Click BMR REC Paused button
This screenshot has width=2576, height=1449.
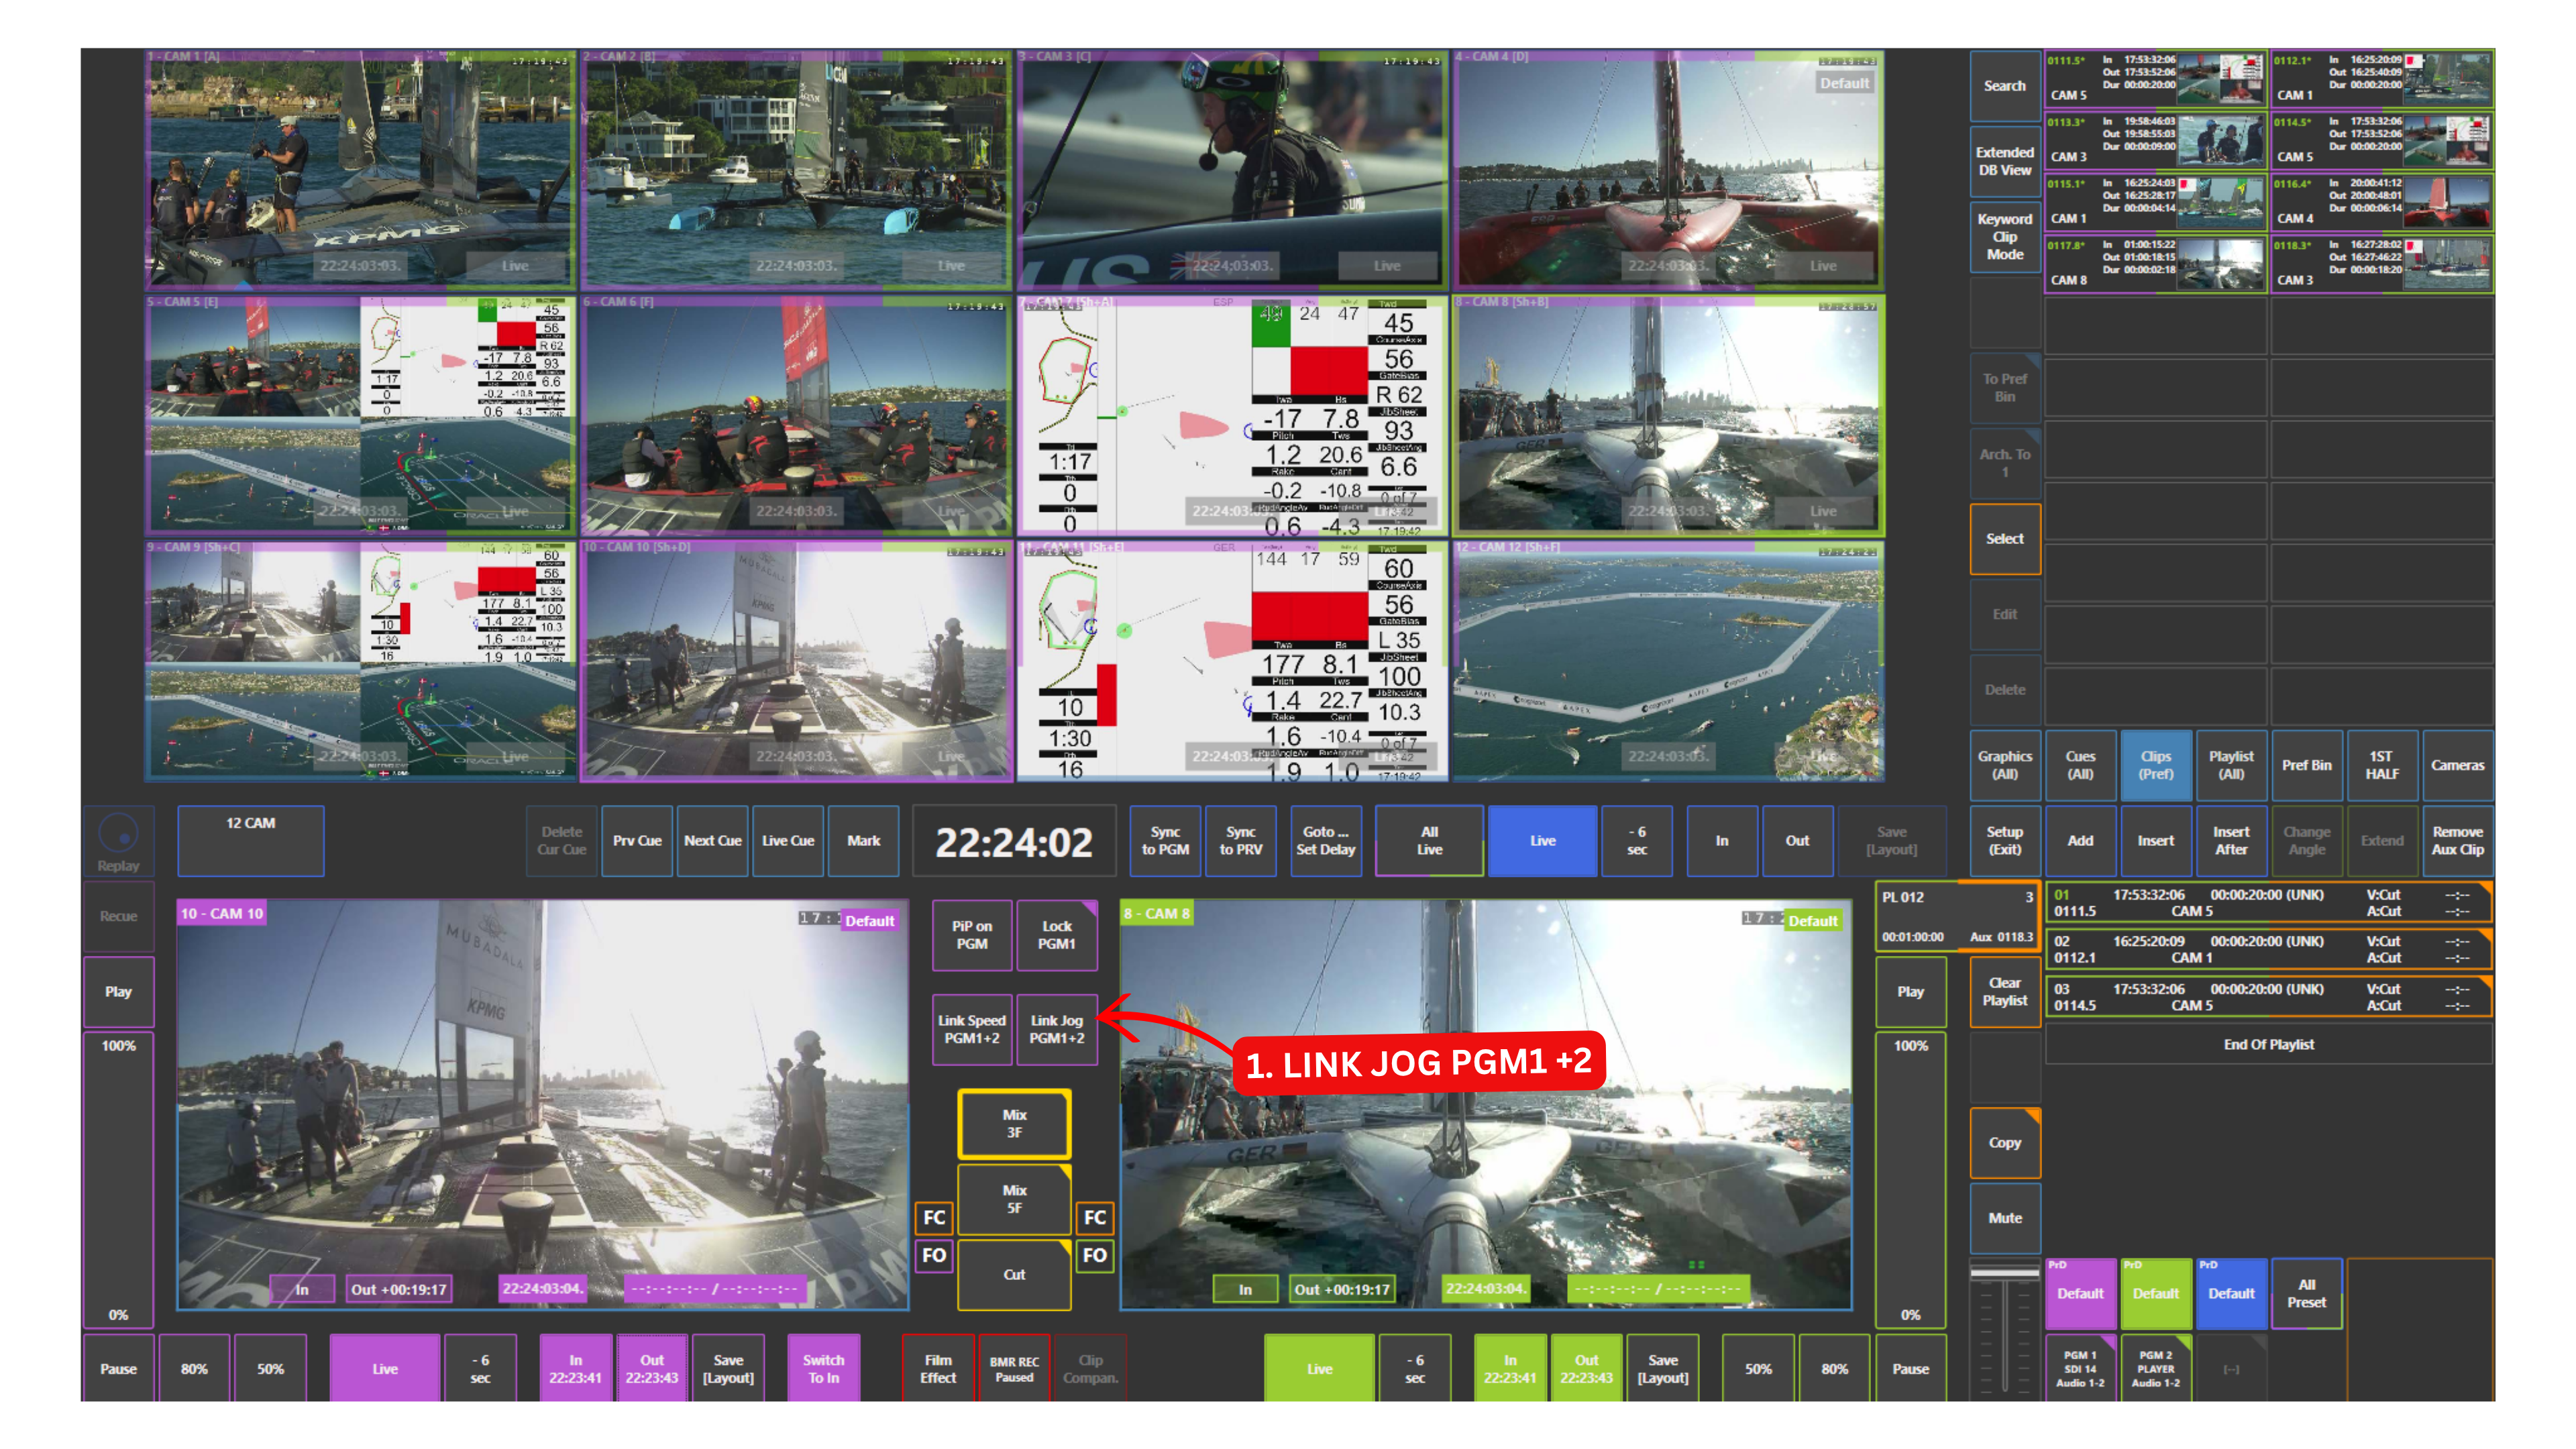coord(1014,1368)
